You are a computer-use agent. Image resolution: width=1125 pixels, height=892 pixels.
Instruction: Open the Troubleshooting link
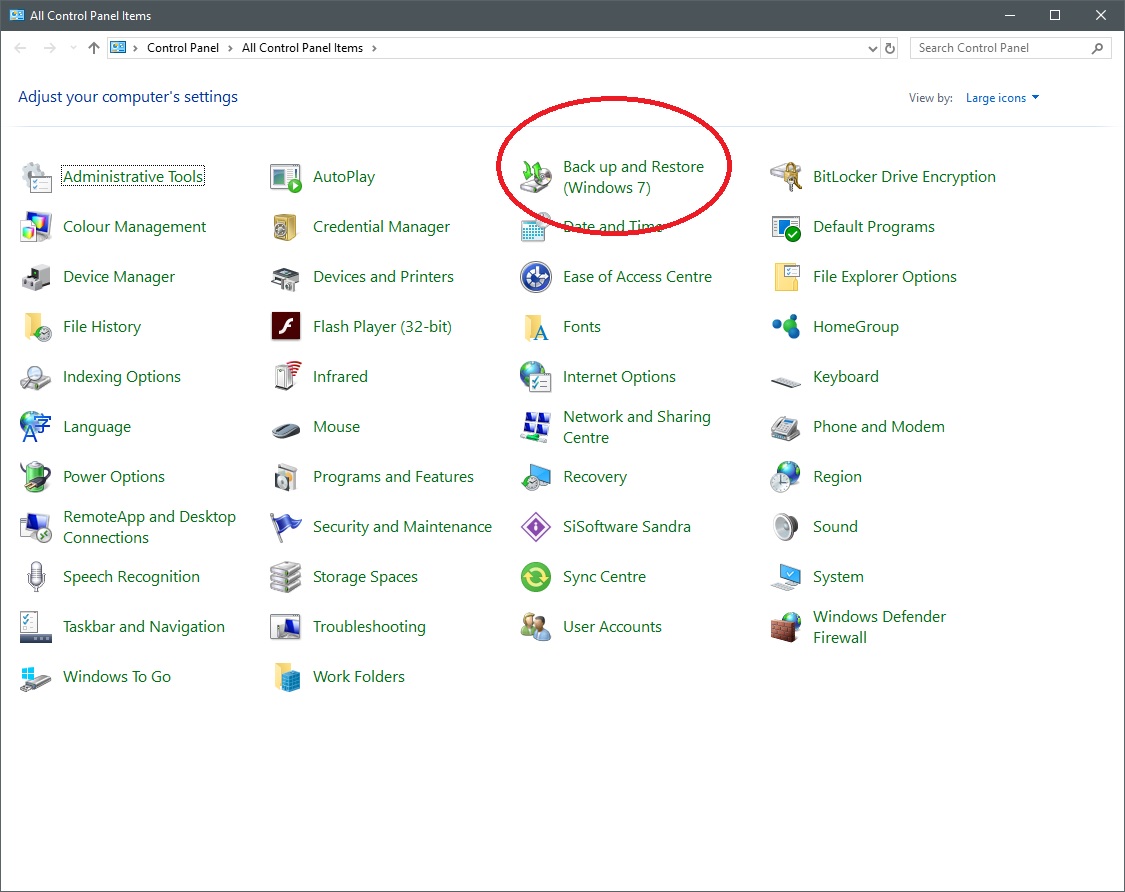(x=369, y=627)
